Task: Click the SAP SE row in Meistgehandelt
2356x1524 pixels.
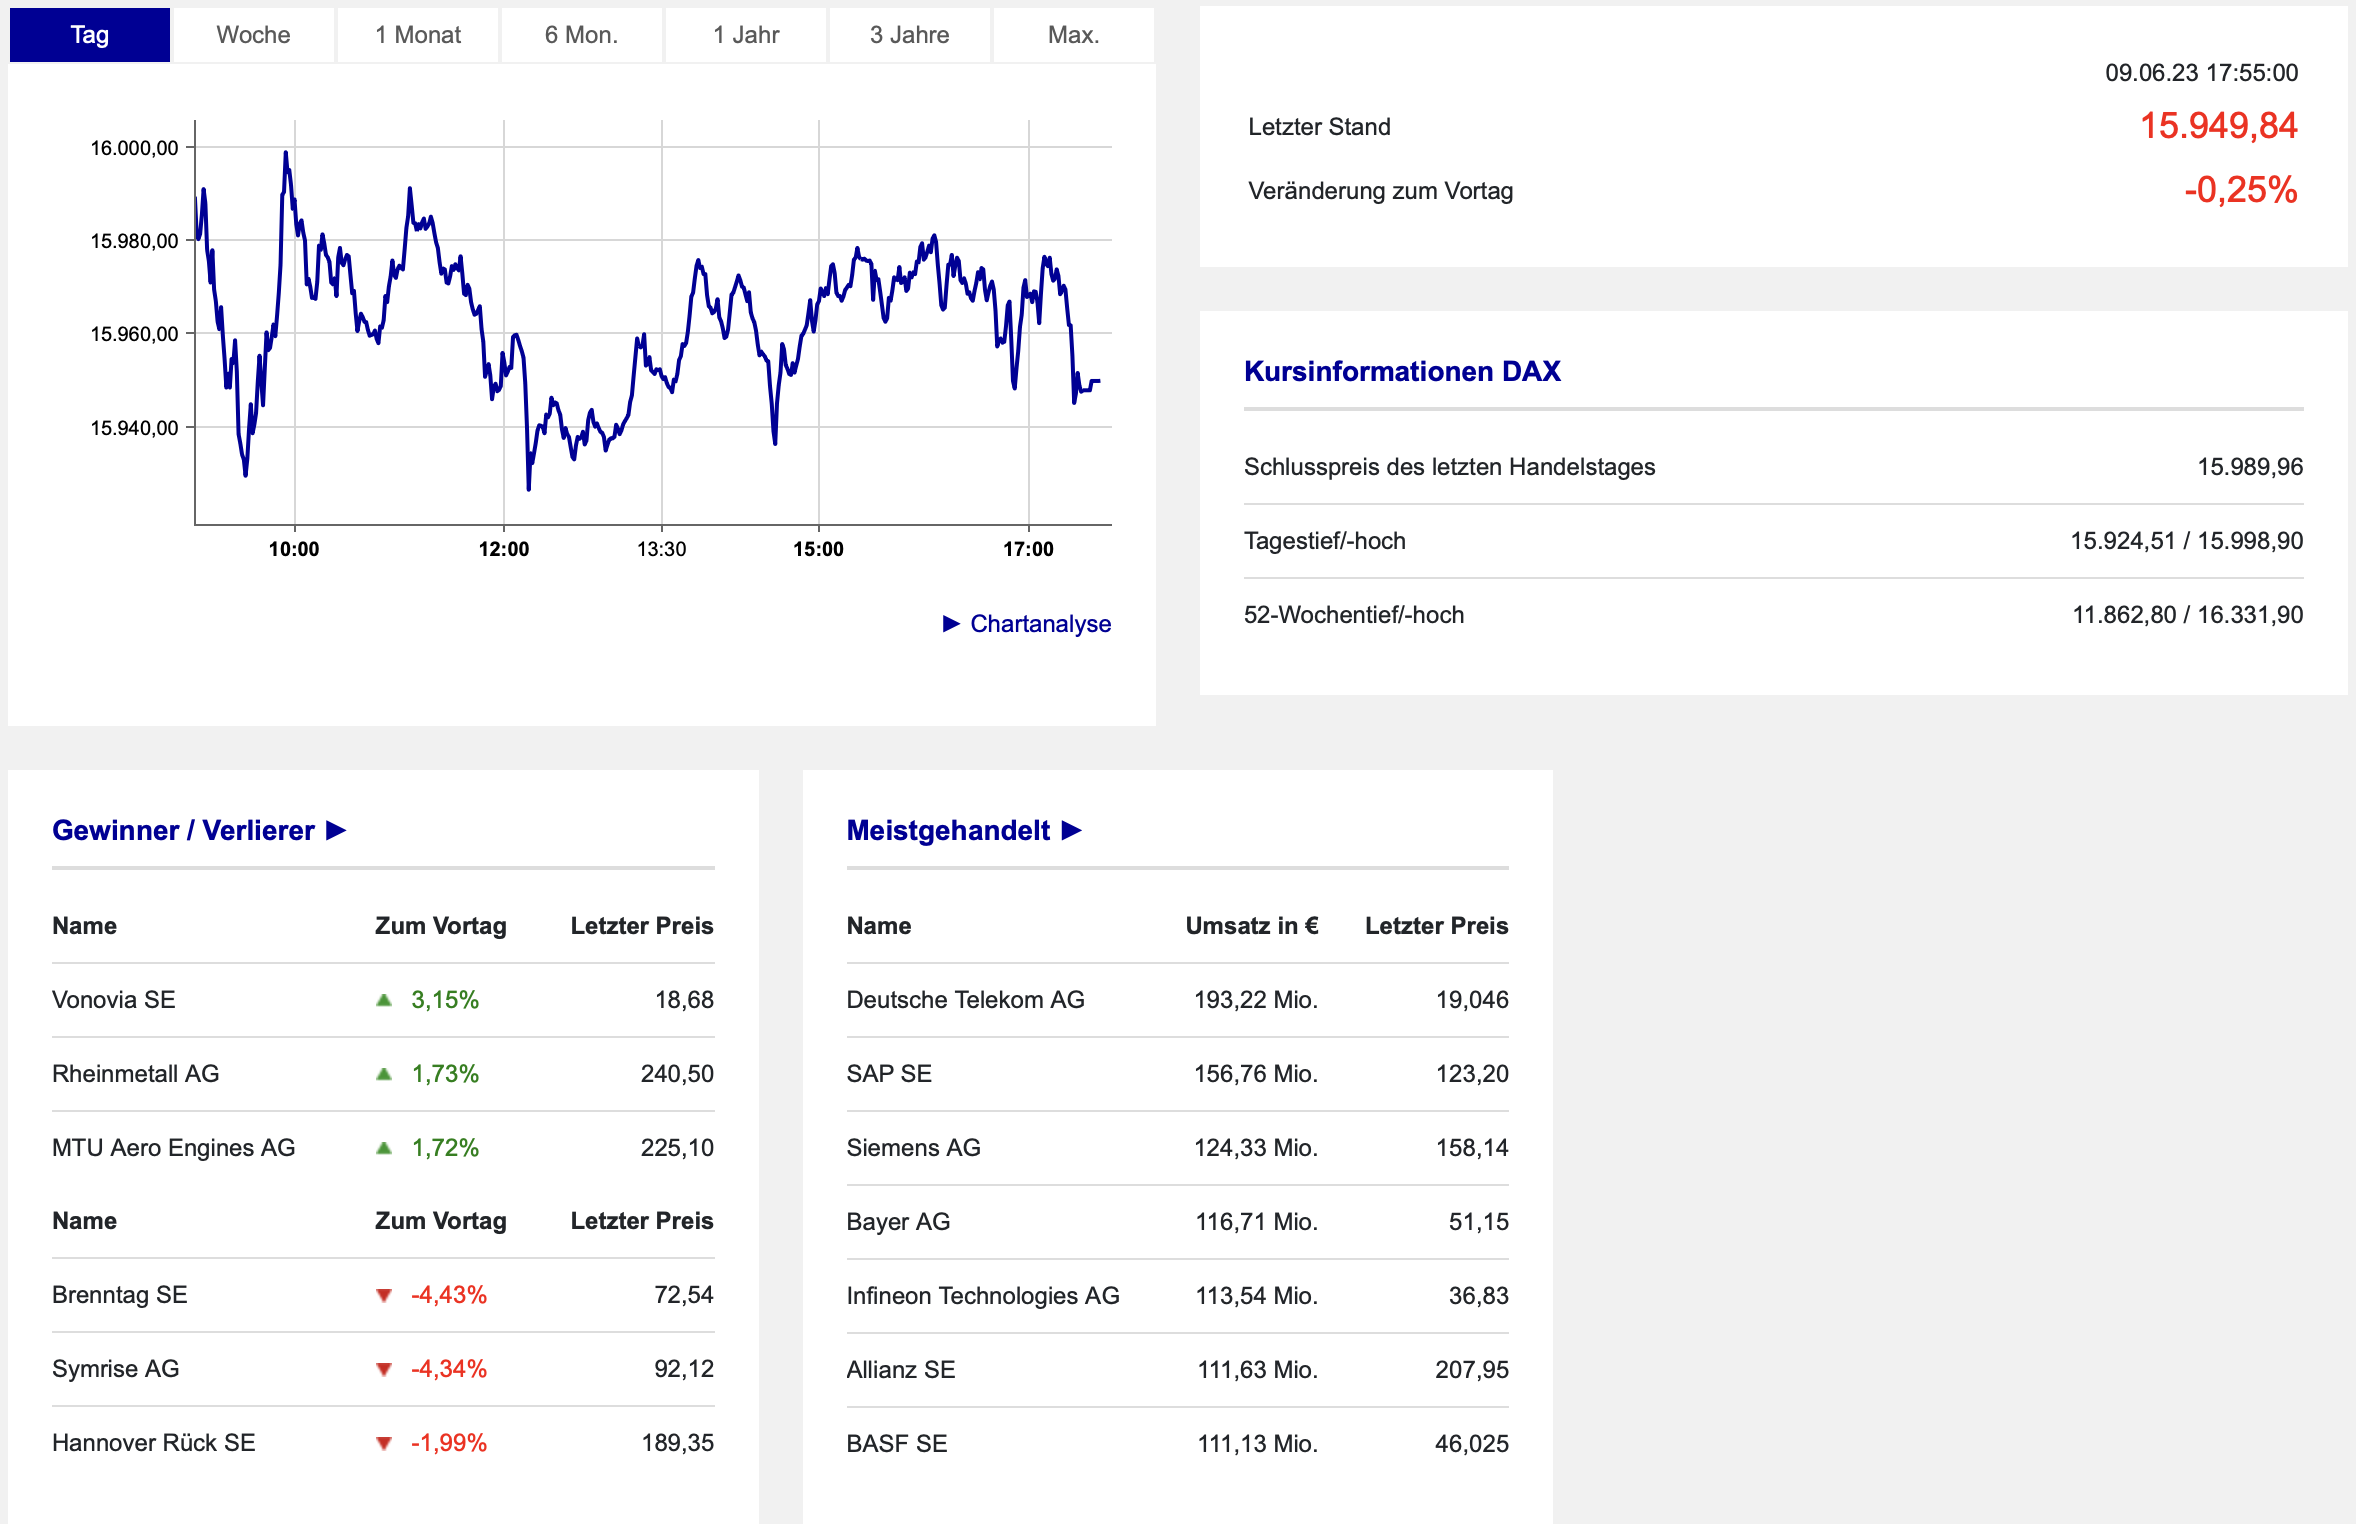Action: [889, 1074]
